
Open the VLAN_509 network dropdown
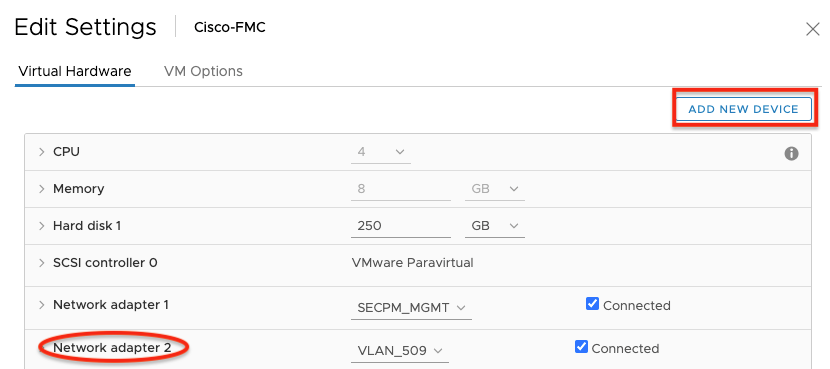pos(400,350)
